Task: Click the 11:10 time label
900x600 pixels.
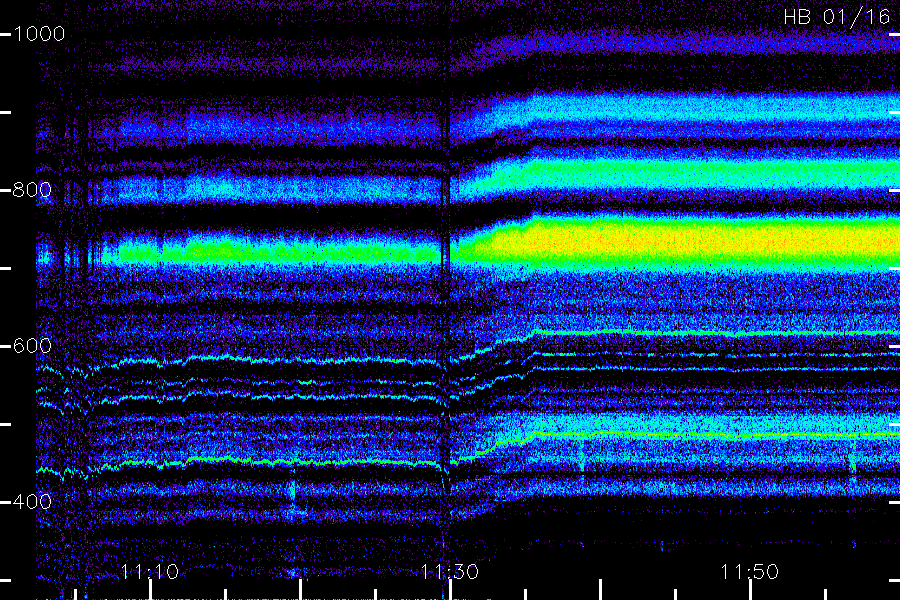Action: click(150, 572)
